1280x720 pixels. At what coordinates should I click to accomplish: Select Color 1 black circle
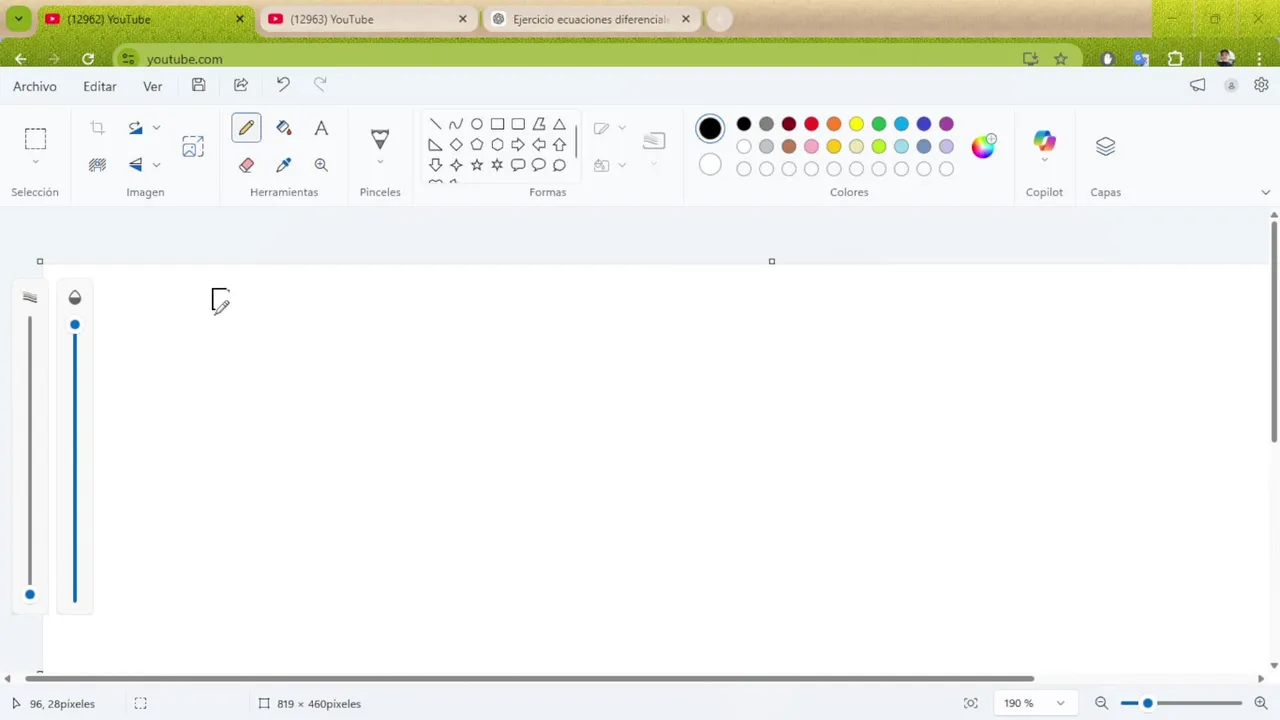tap(710, 128)
